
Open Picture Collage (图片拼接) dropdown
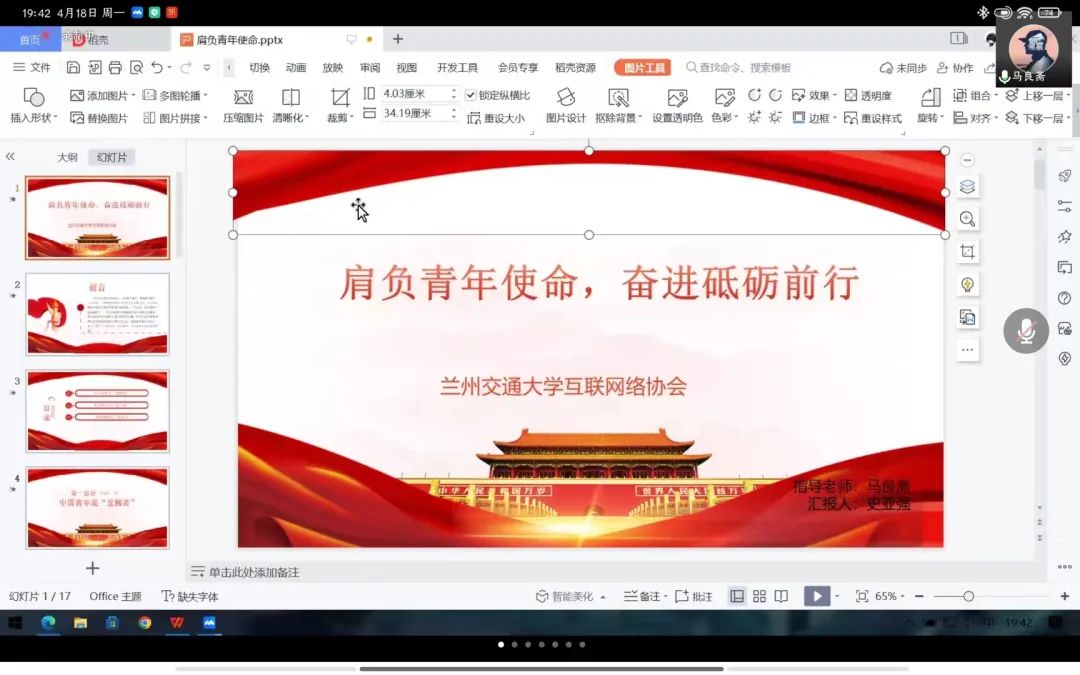click(x=175, y=118)
